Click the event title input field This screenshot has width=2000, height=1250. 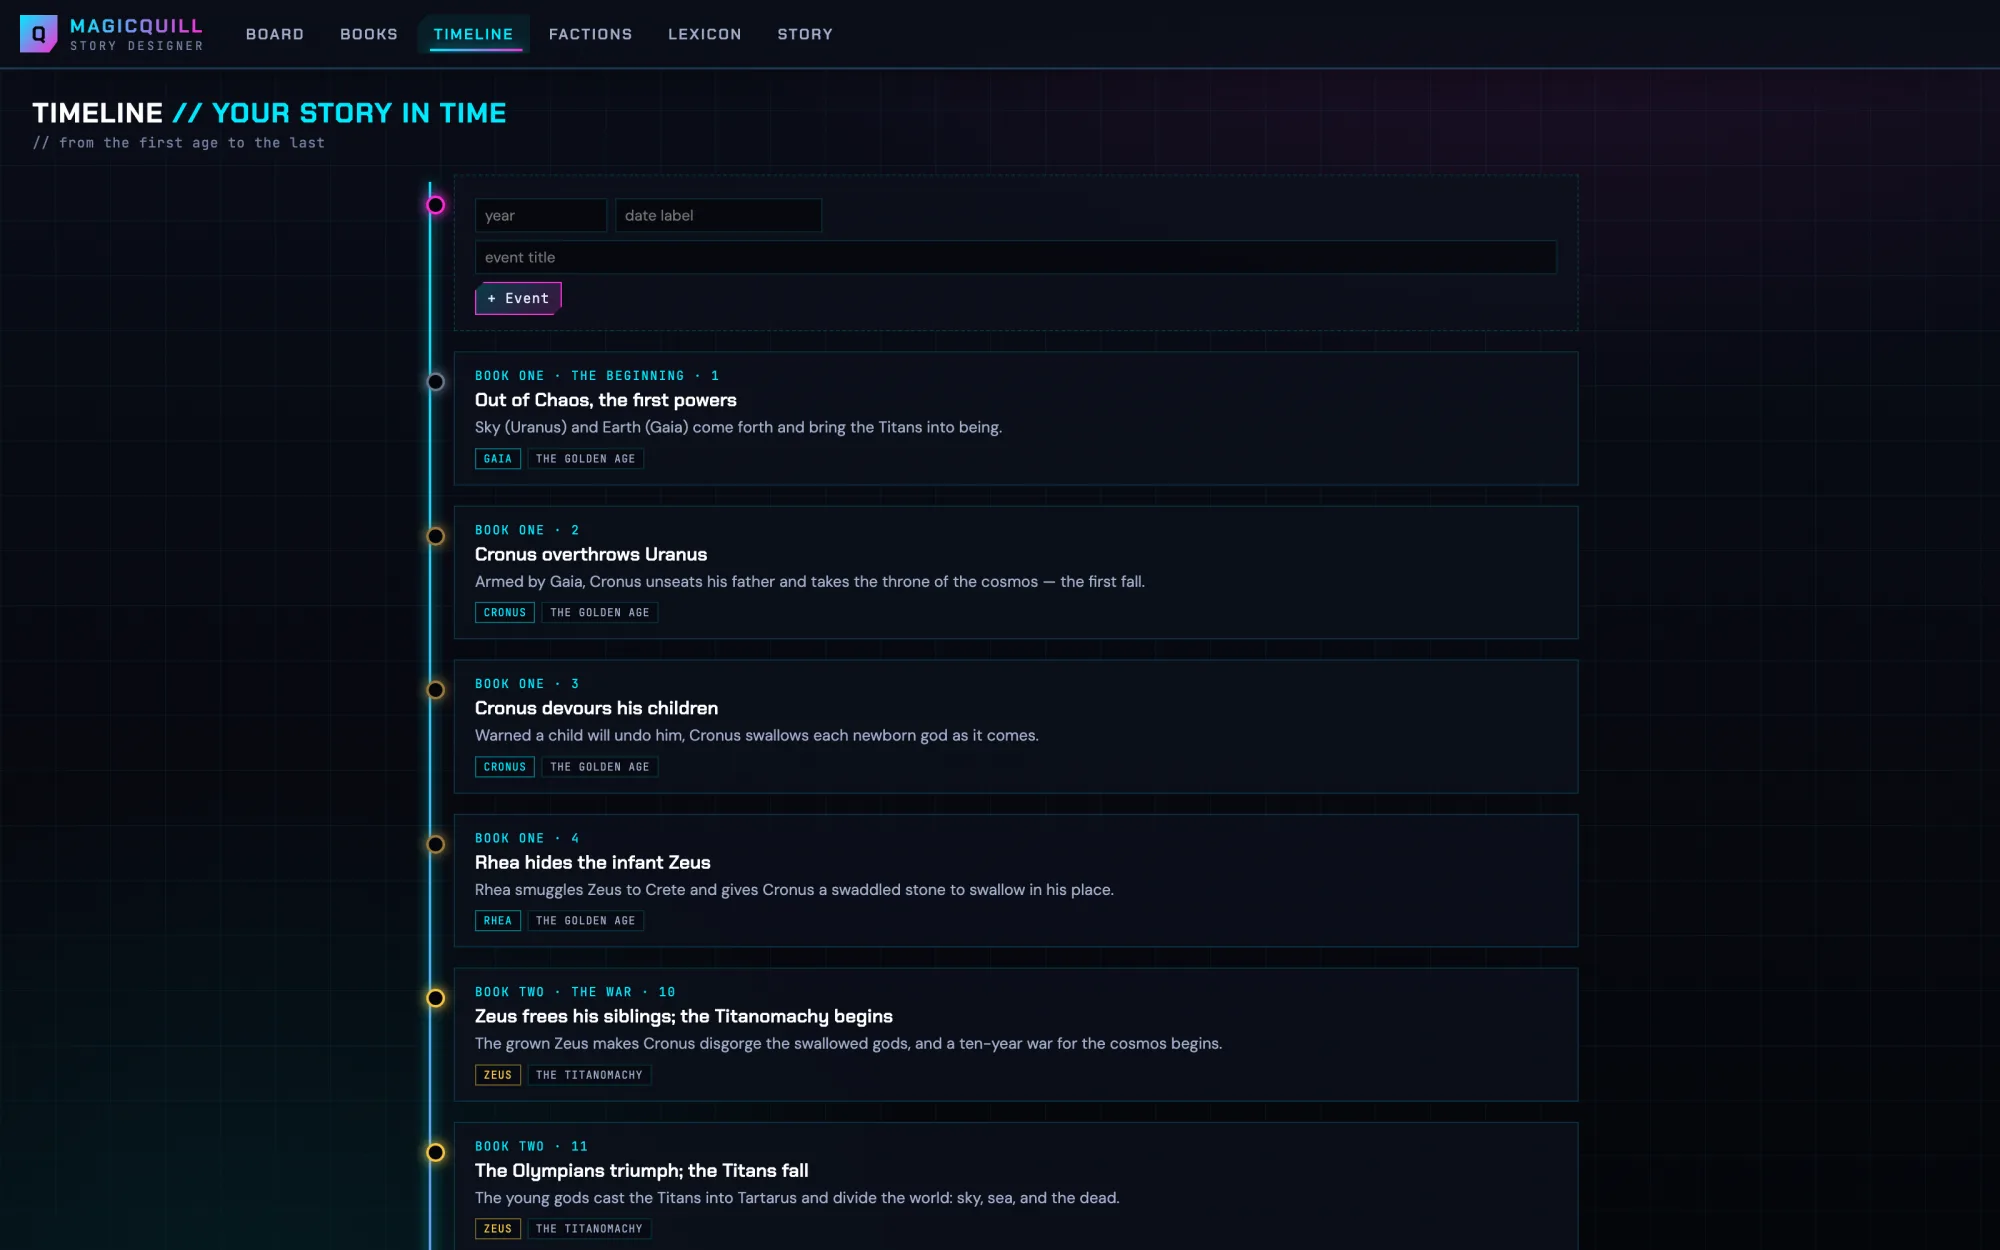click(x=1015, y=257)
